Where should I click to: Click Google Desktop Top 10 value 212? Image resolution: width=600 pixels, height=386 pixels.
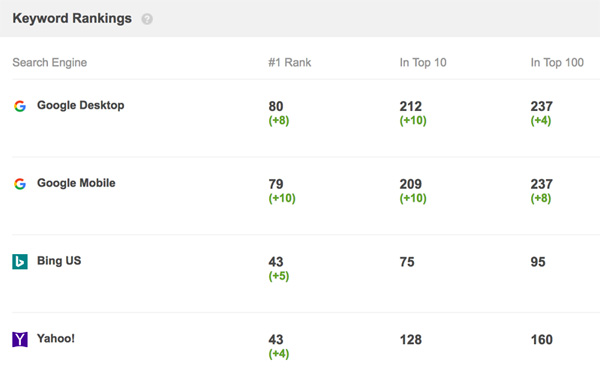pyautogui.click(x=411, y=106)
